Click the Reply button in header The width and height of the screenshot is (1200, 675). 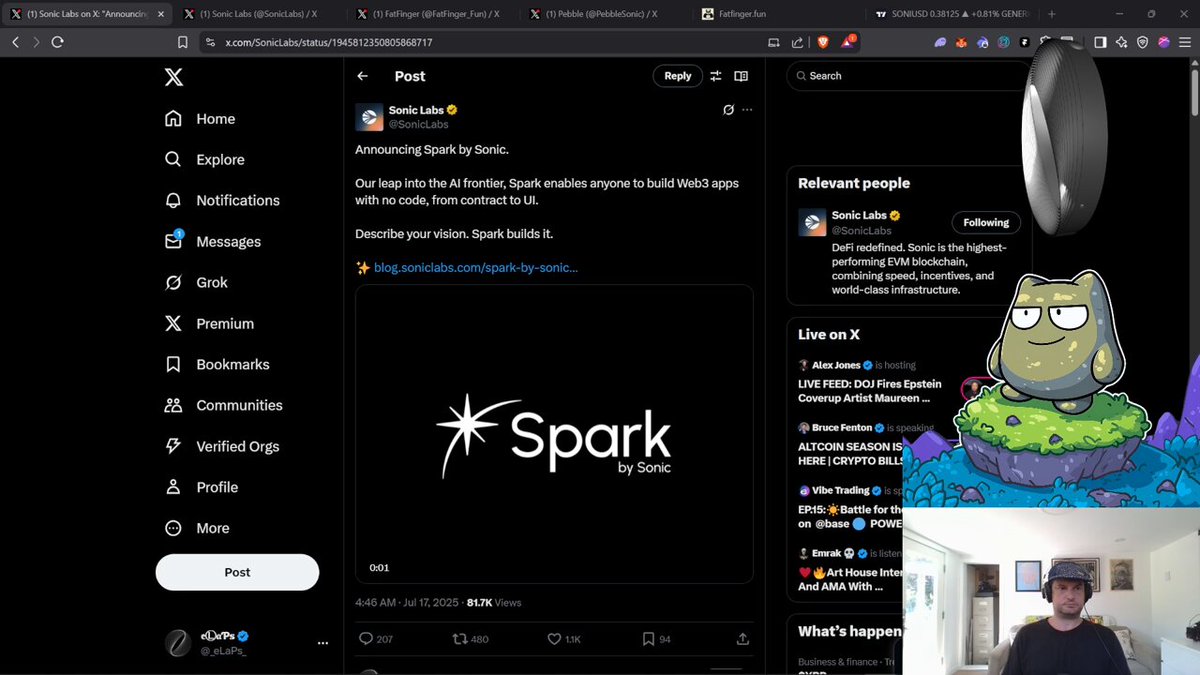tap(678, 76)
